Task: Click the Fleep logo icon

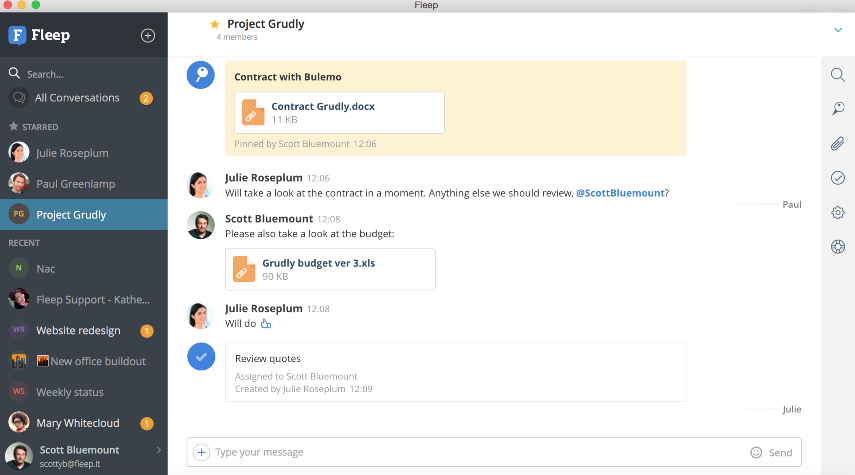Action: point(17,35)
